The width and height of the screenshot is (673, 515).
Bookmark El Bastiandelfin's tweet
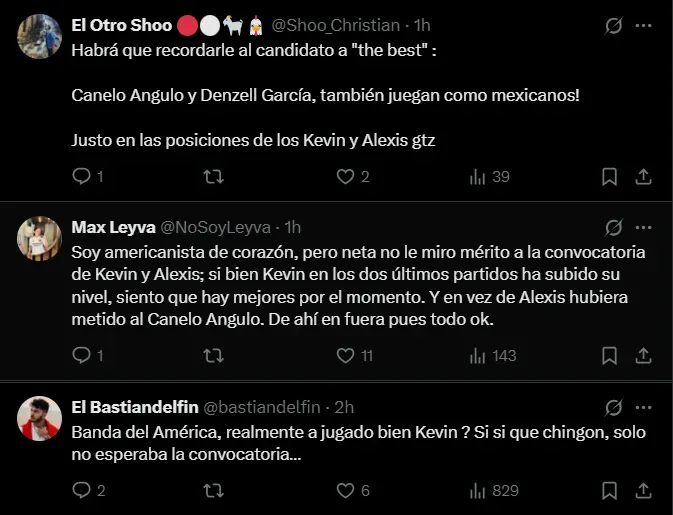click(609, 491)
